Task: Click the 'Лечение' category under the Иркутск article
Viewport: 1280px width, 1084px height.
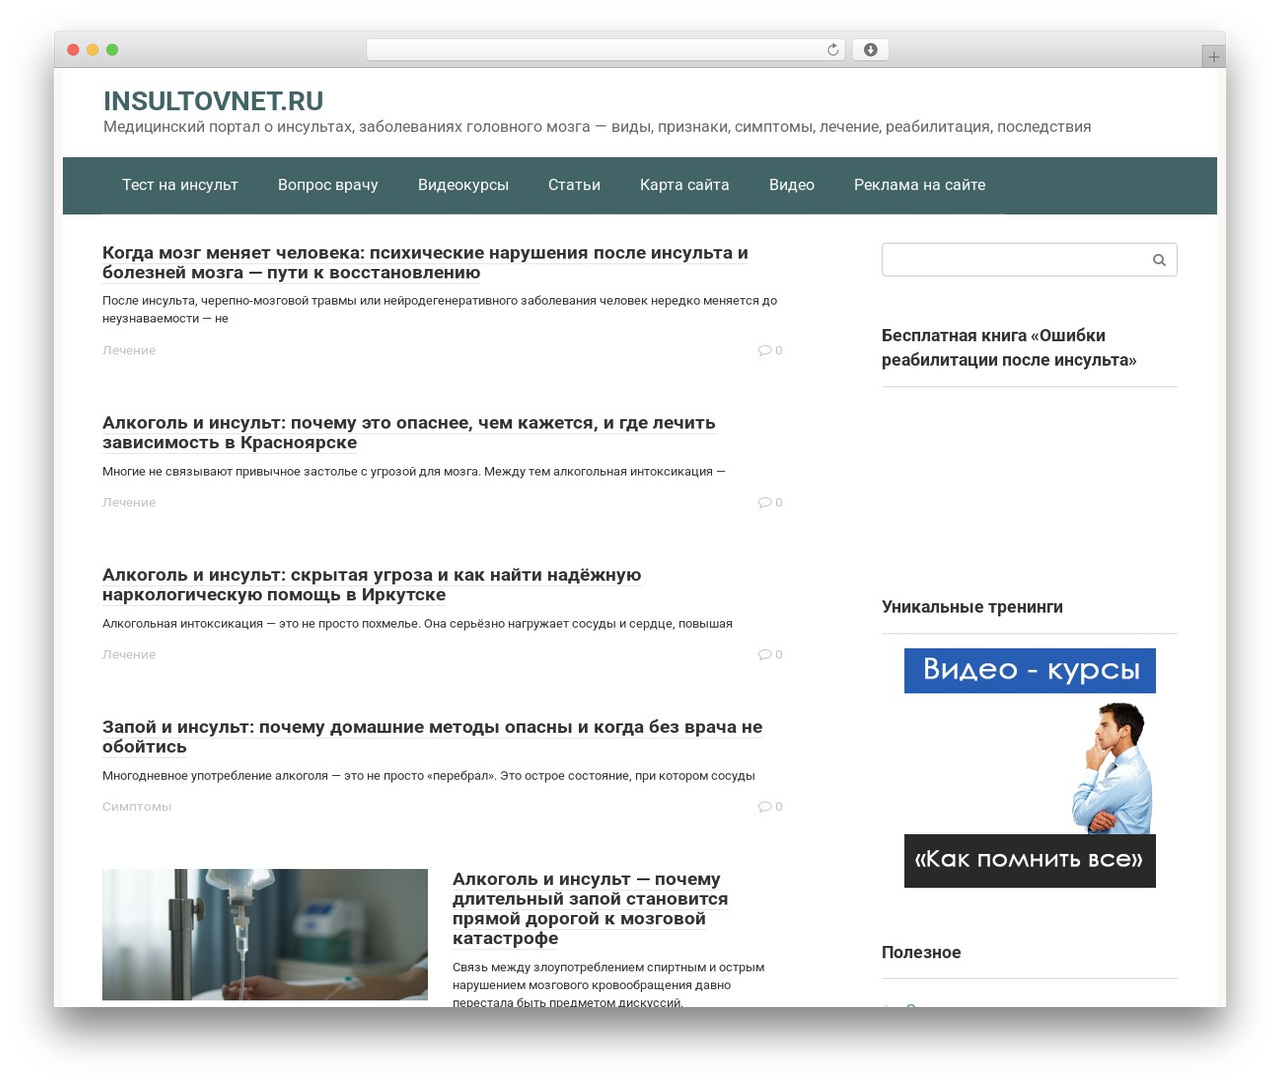Action: tap(129, 654)
